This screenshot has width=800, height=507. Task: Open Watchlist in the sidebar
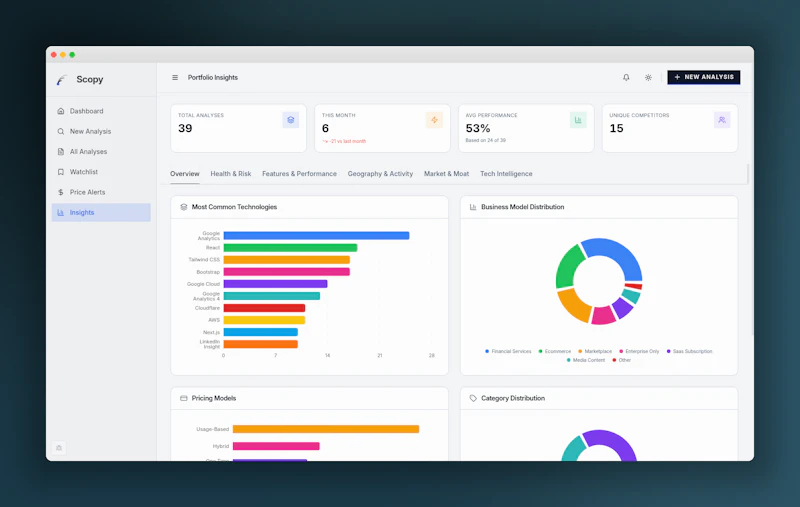click(101, 172)
